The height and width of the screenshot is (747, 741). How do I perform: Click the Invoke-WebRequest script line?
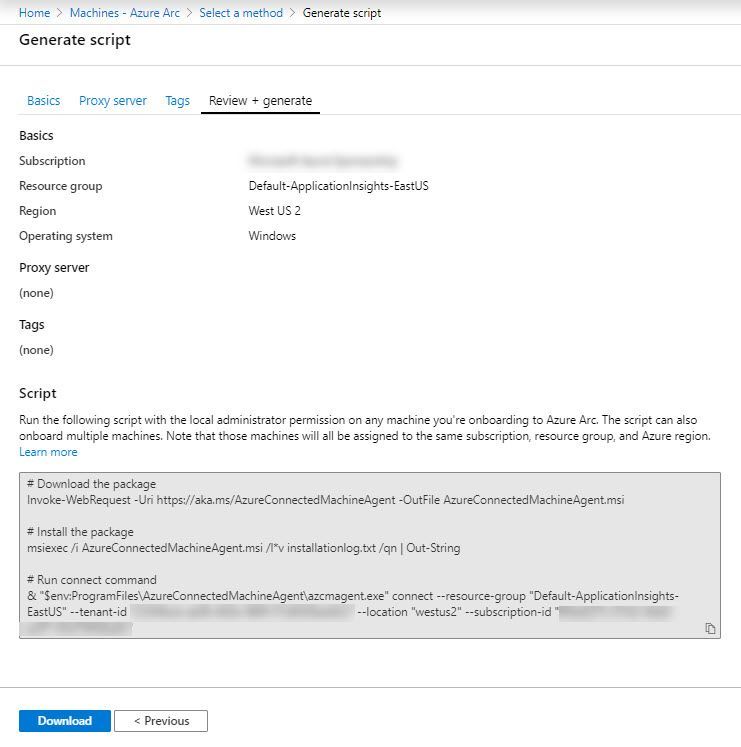click(325, 500)
